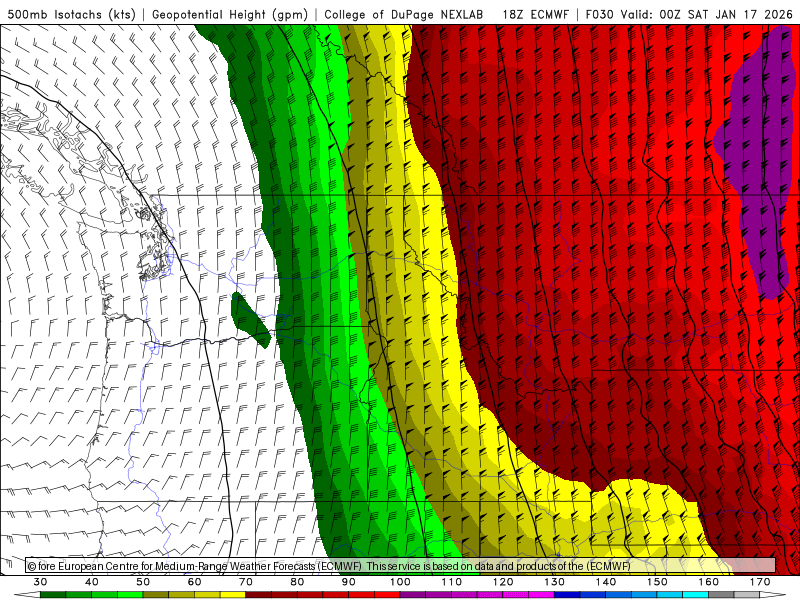Viewport: 800px width, 600px height.
Task: Click the "50" colorbar label
Action: pos(143,582)
